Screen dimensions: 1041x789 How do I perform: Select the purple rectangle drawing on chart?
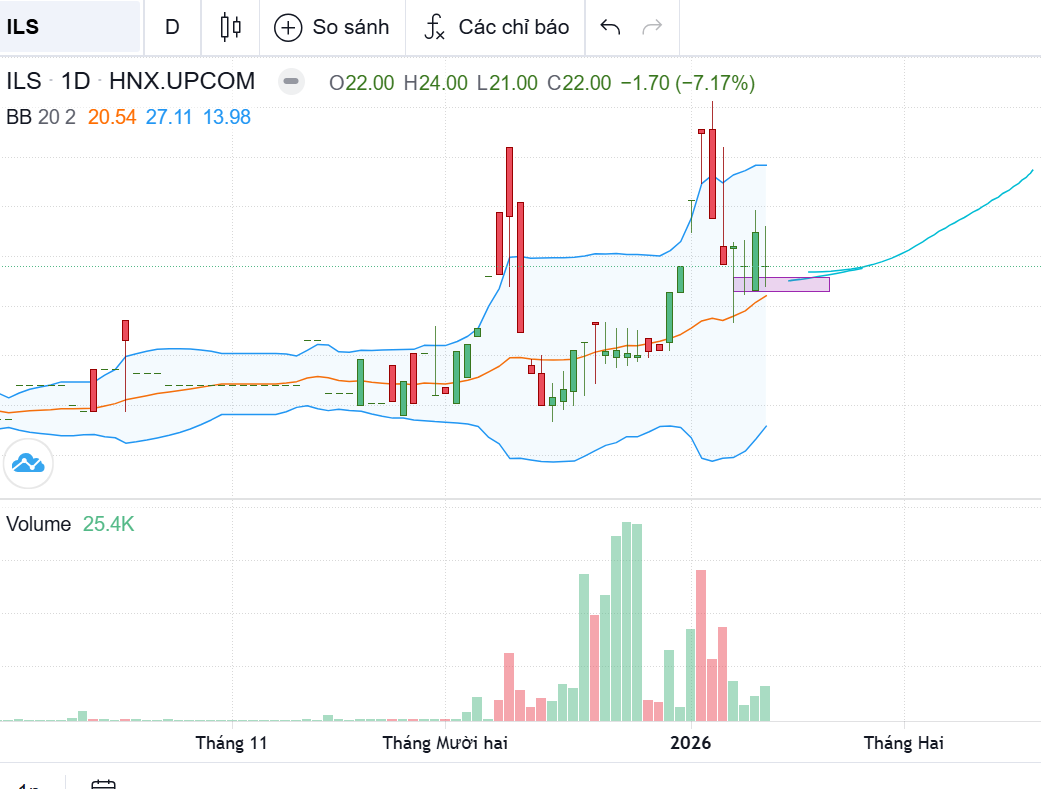781,284
